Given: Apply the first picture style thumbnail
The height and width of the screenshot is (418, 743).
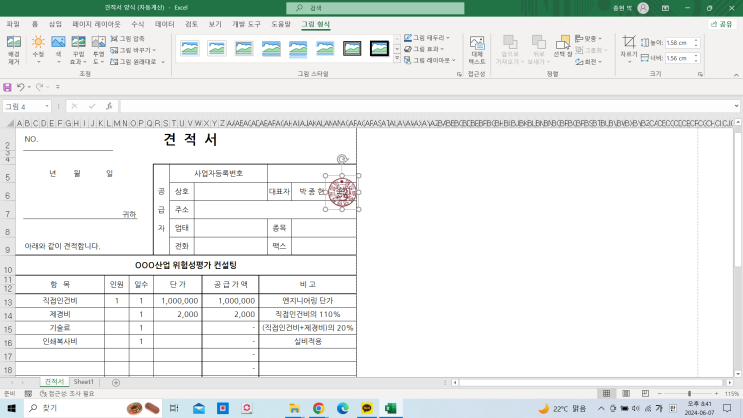Looking at the screenshot, I should (x=190, y=48).
